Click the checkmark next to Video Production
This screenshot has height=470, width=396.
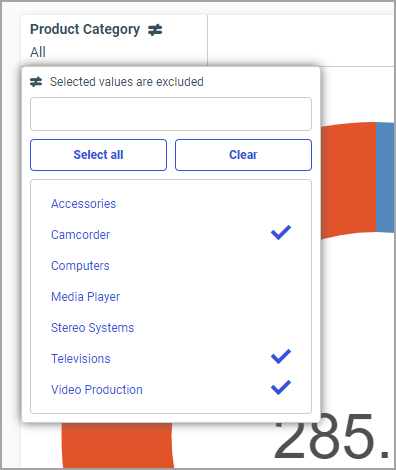[281, 388]
